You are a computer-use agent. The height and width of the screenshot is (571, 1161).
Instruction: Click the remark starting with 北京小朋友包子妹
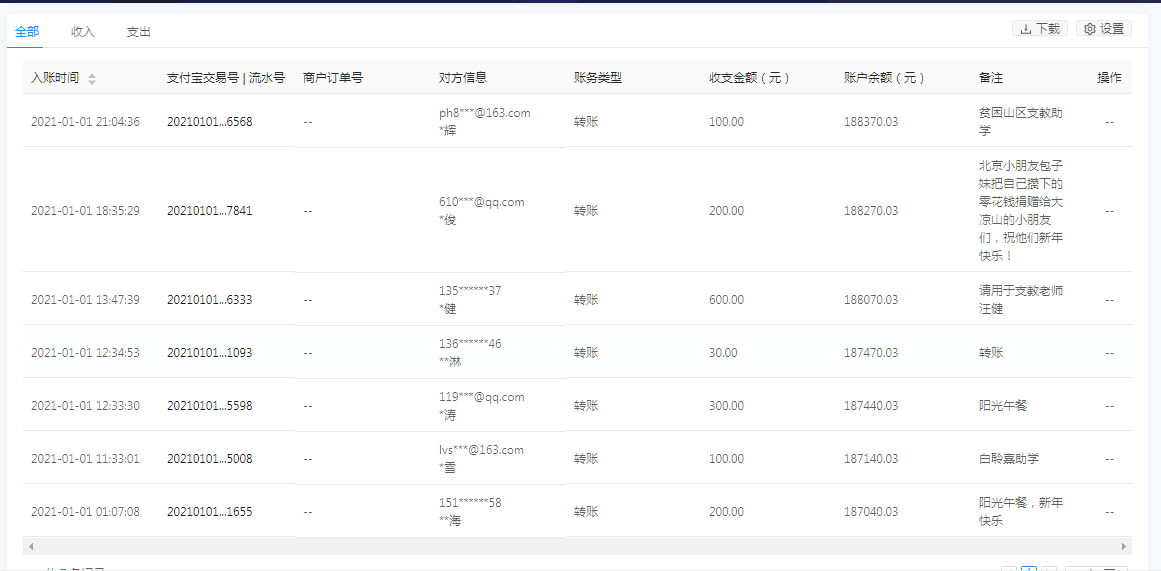tap(1021, 210)
